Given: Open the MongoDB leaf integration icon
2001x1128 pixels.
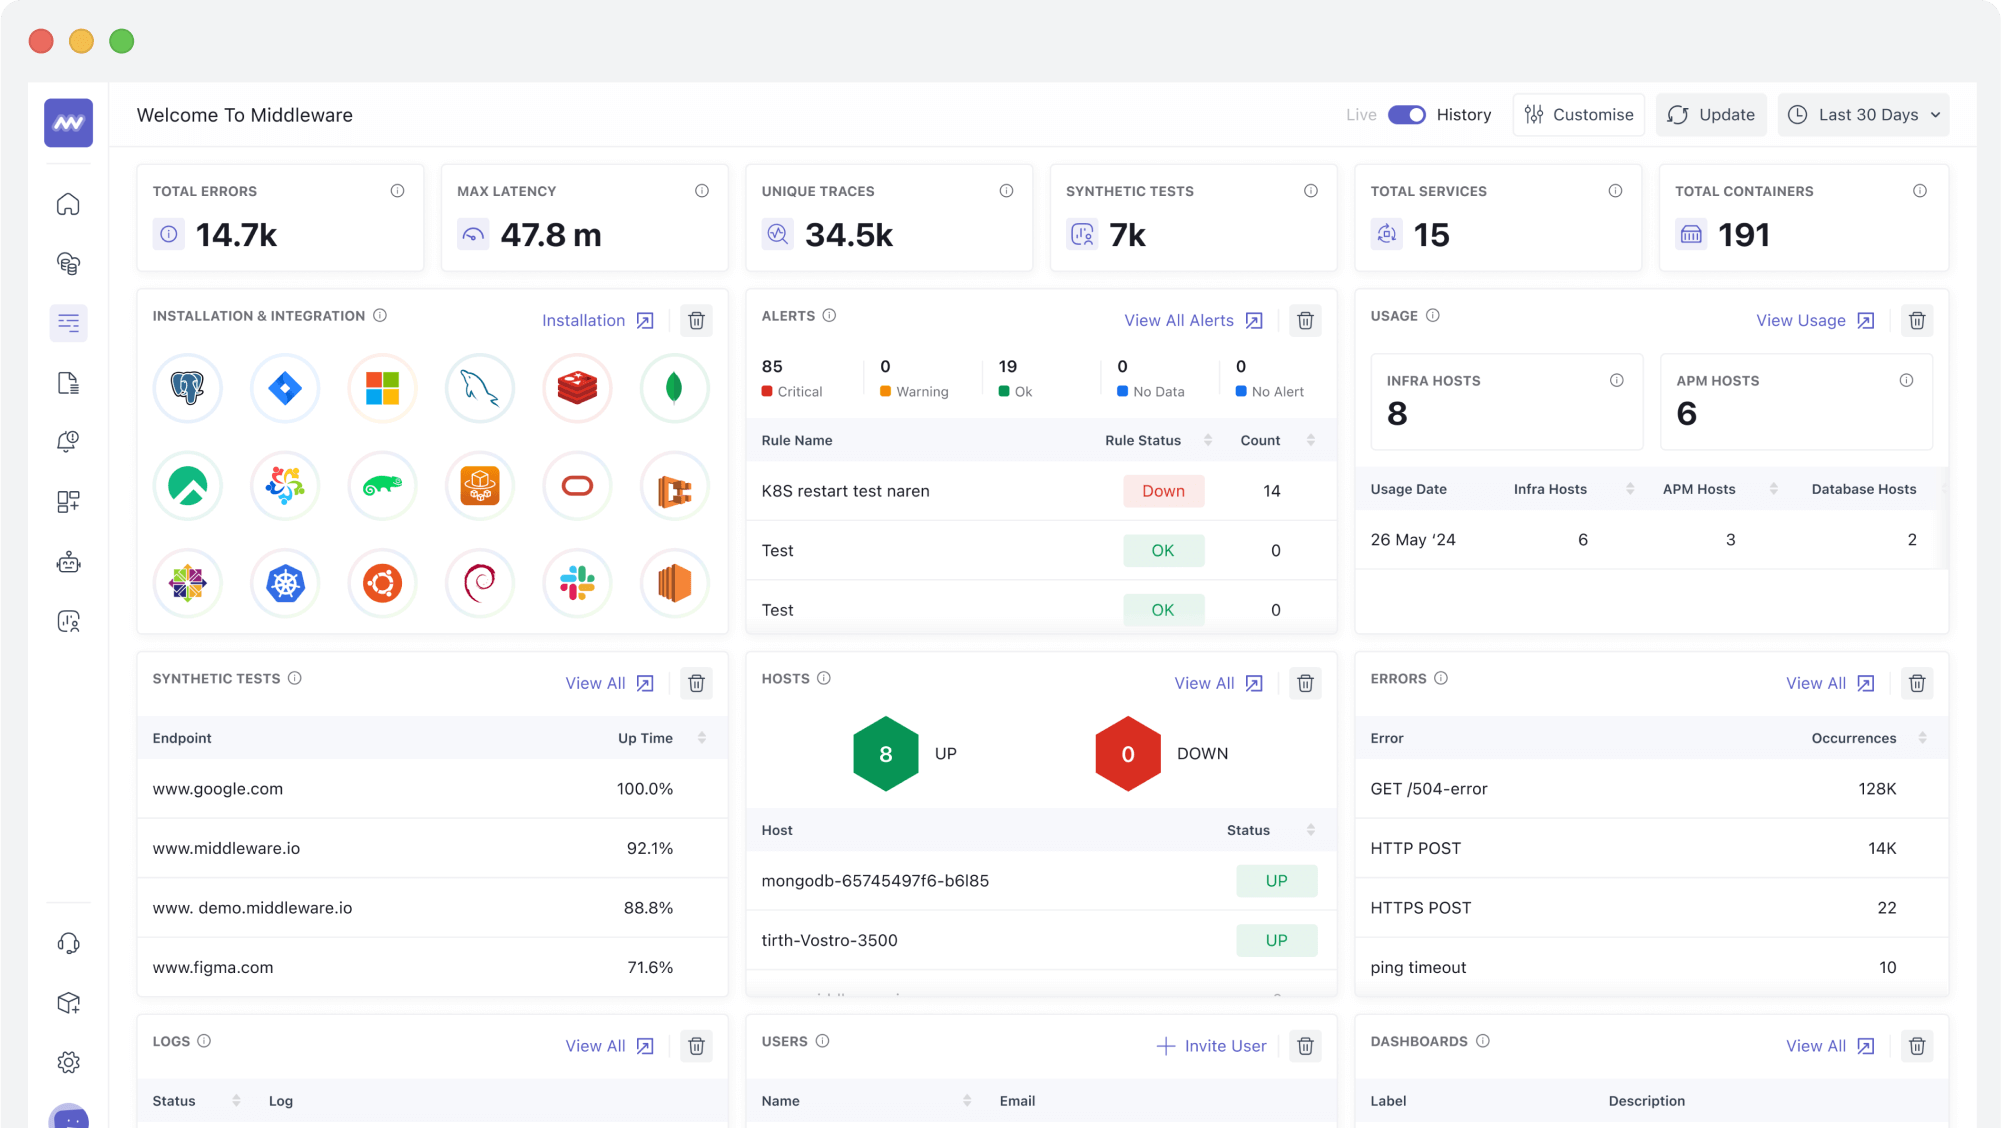Looking at the screenshot, I should pos(674,388).
